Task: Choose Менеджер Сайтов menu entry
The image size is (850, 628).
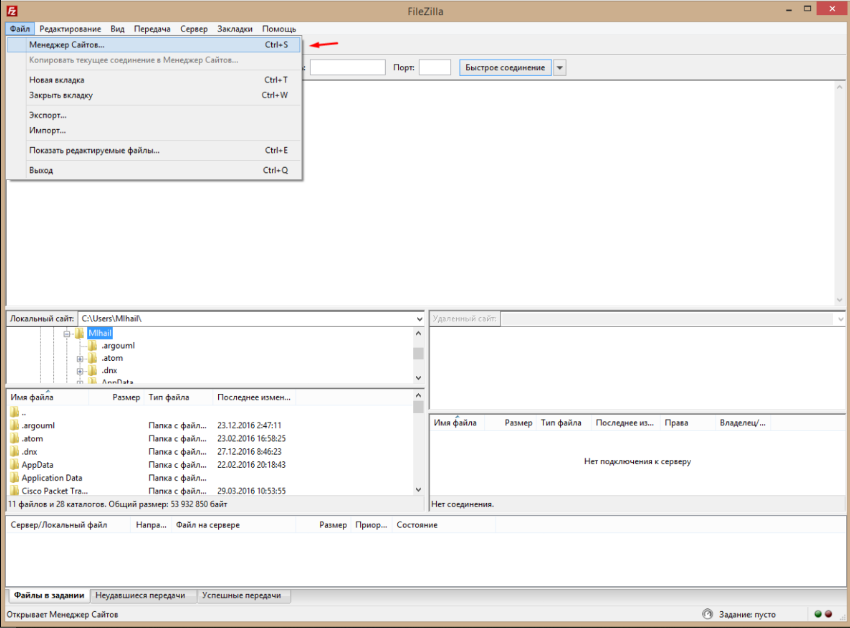Action: 154,44
